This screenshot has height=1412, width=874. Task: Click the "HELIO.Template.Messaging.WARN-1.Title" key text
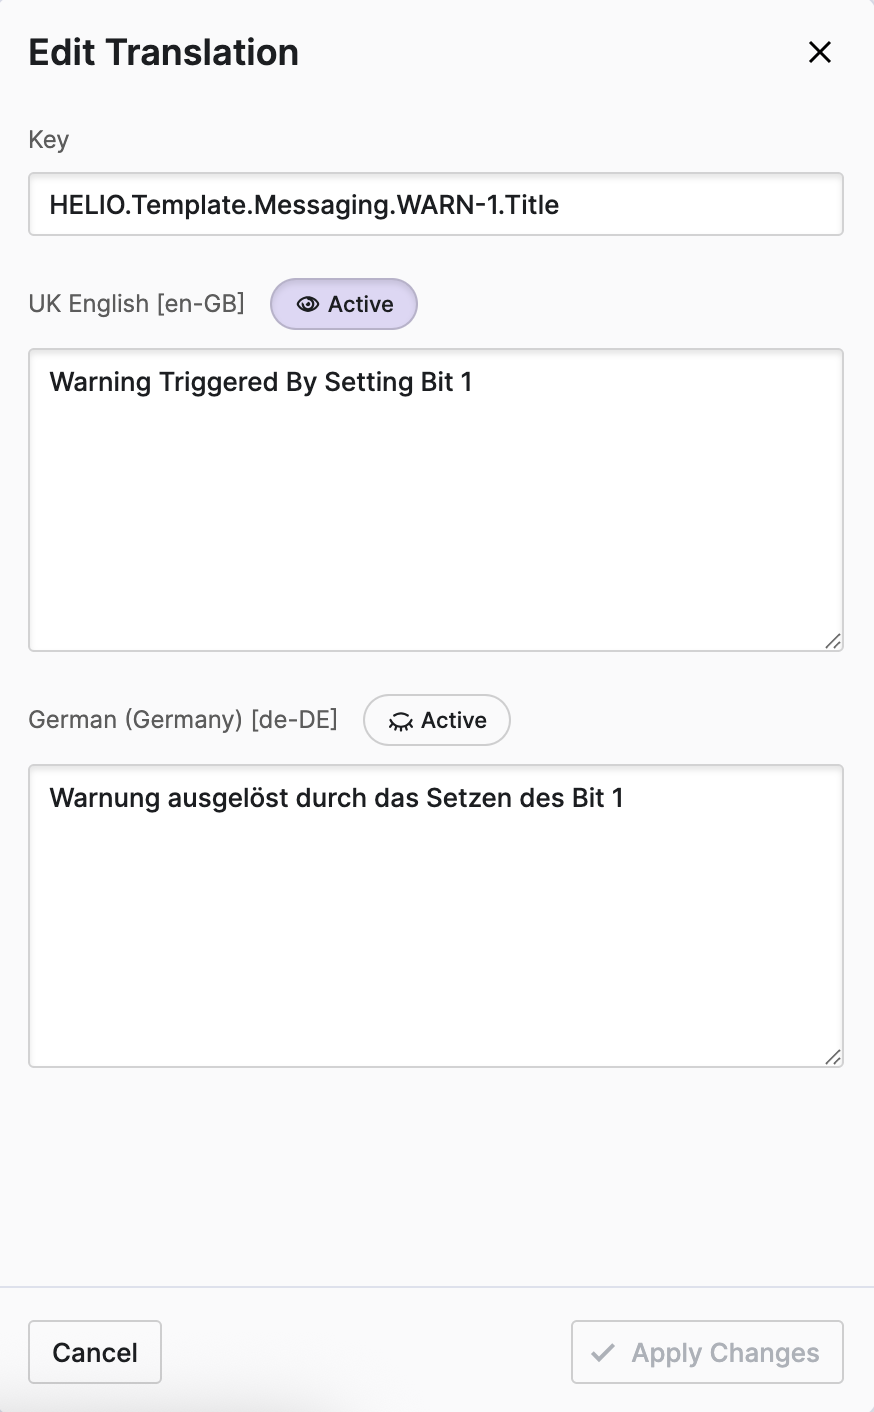[304, 205]
